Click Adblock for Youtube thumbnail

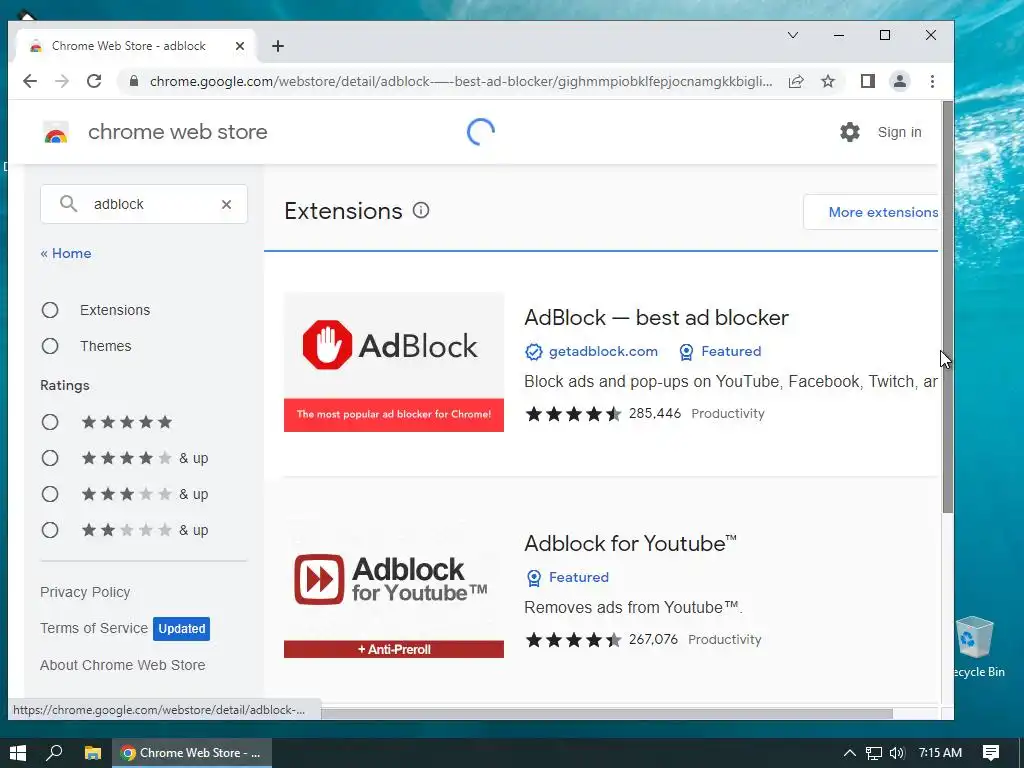click(394, 588)
